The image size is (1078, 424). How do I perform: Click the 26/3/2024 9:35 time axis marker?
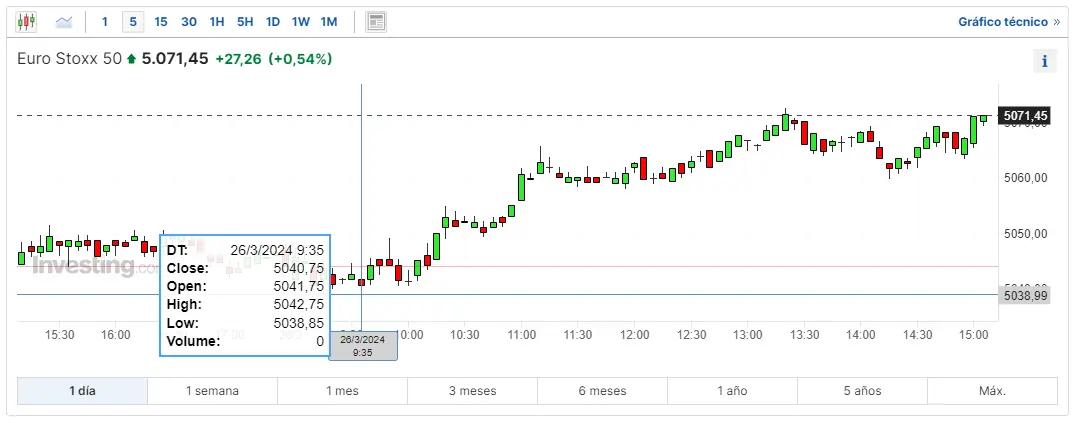click(363, 345)
